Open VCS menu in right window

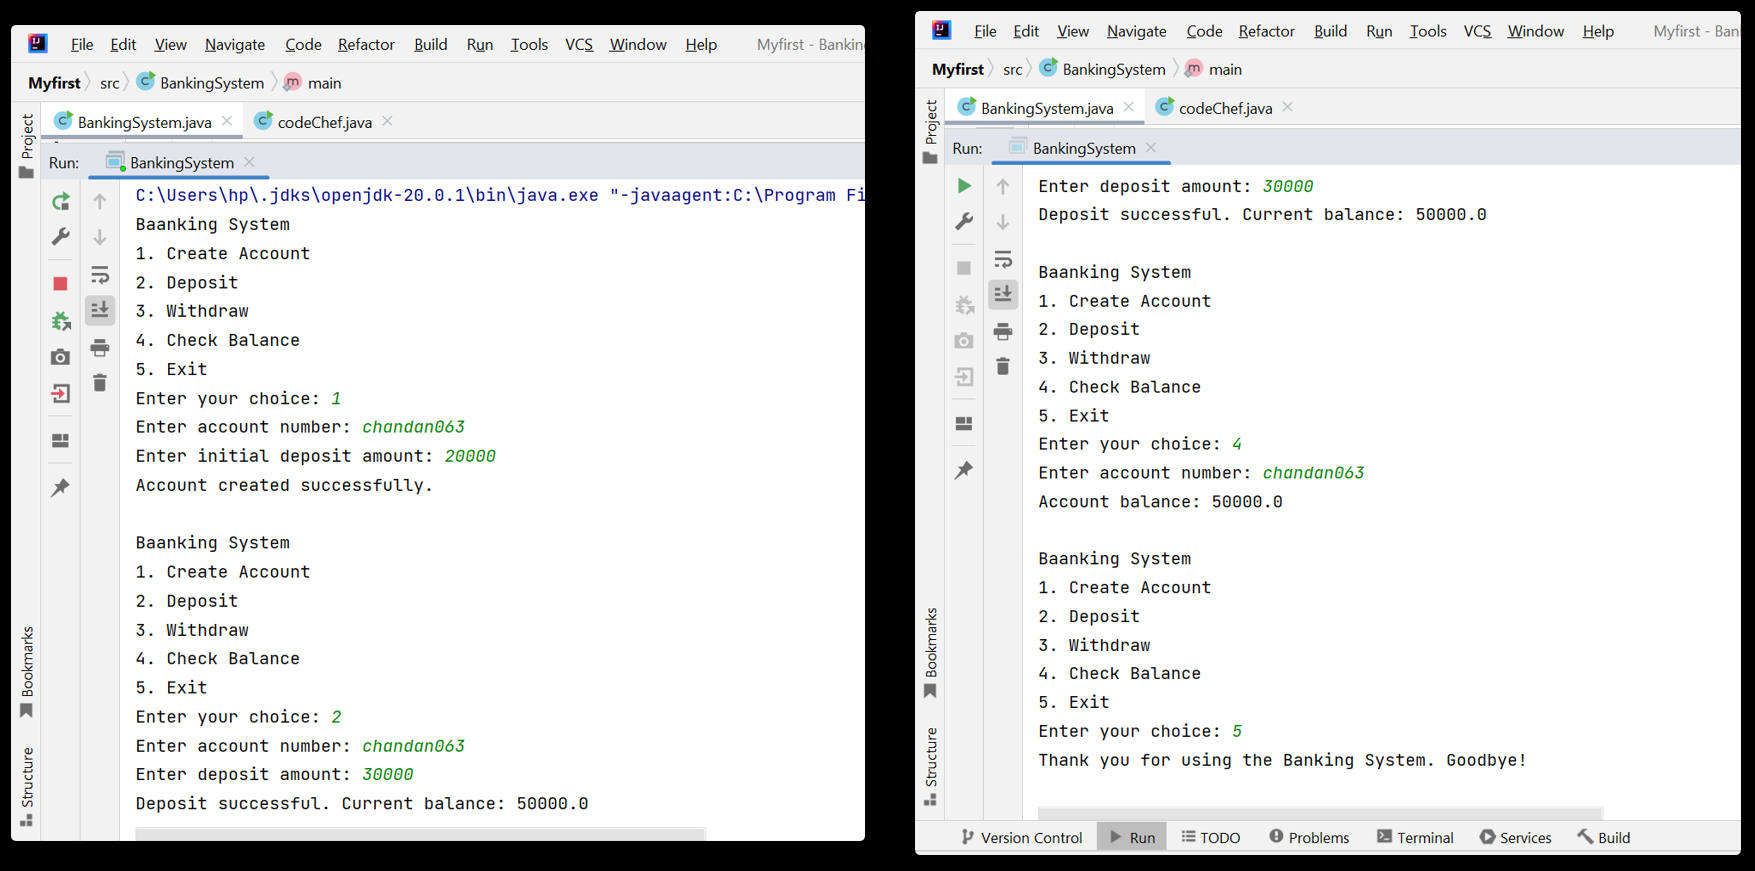[1477, 31]
